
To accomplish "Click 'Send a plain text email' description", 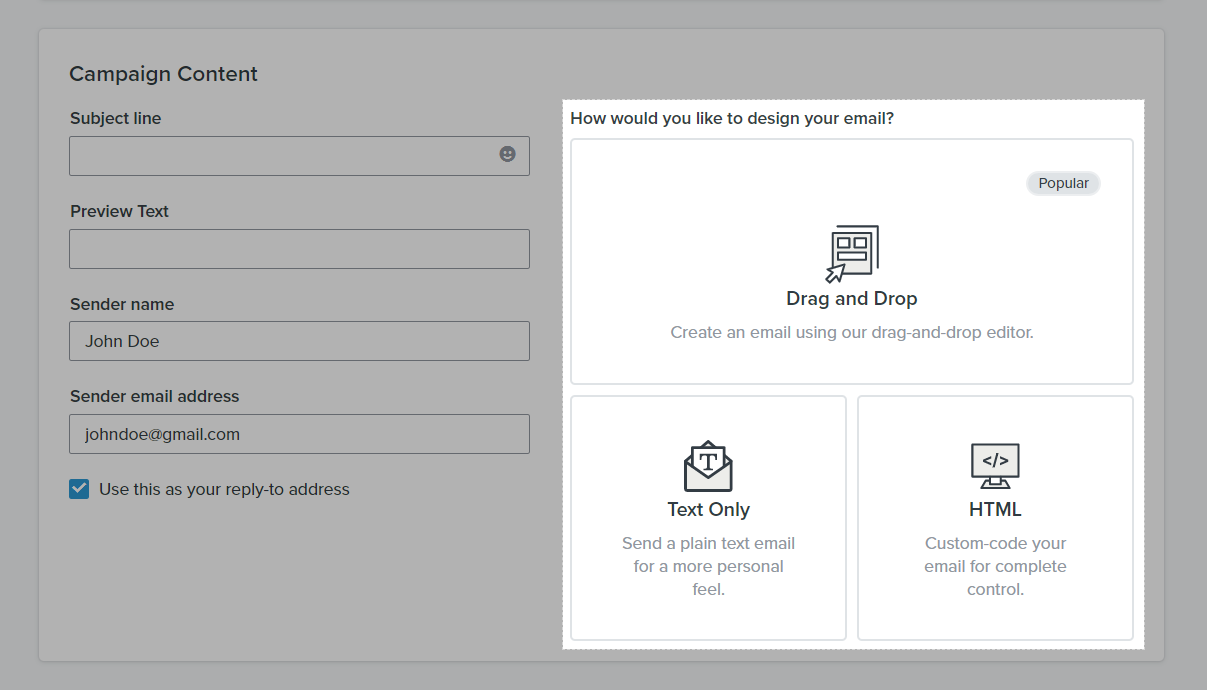I will tap(708, 566).
